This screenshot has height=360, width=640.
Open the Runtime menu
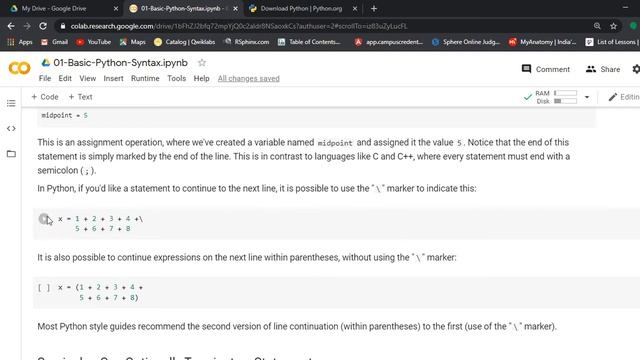(x=145, y=78)
